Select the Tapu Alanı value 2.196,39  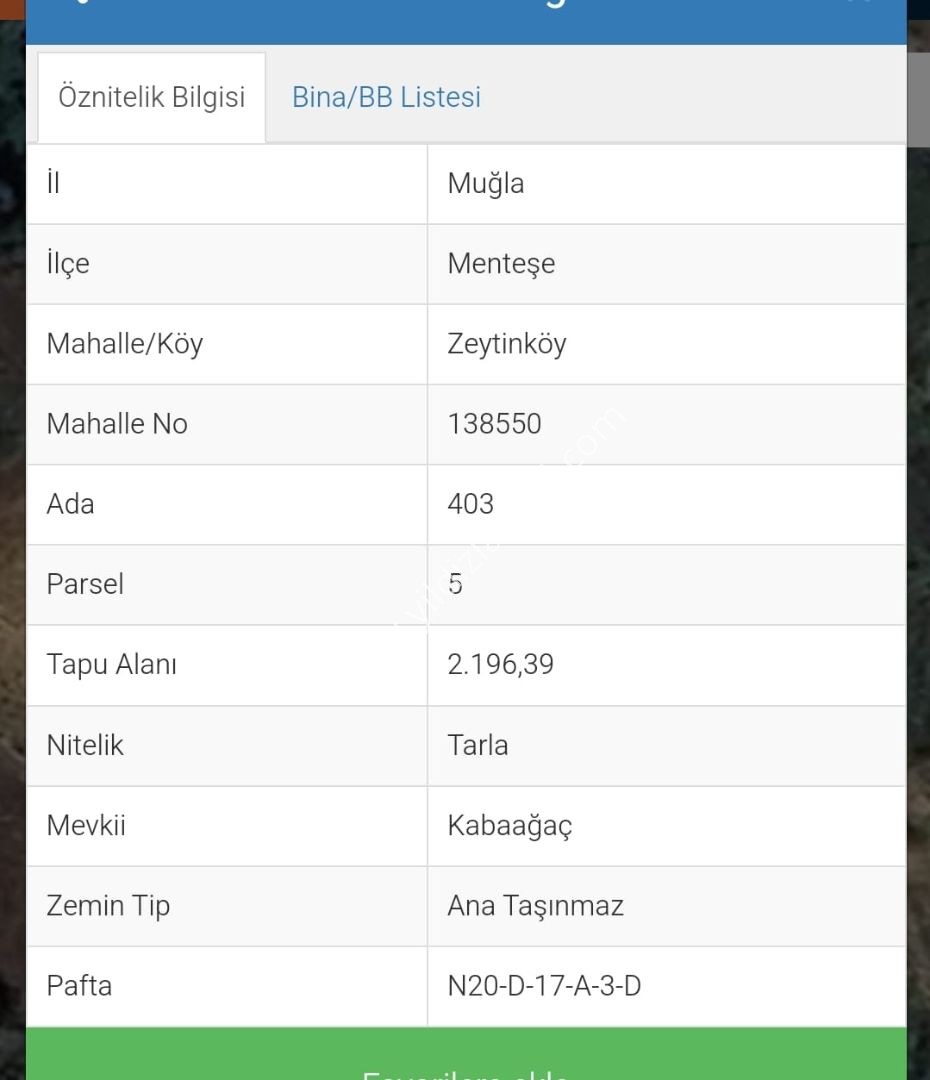[500, 665]
